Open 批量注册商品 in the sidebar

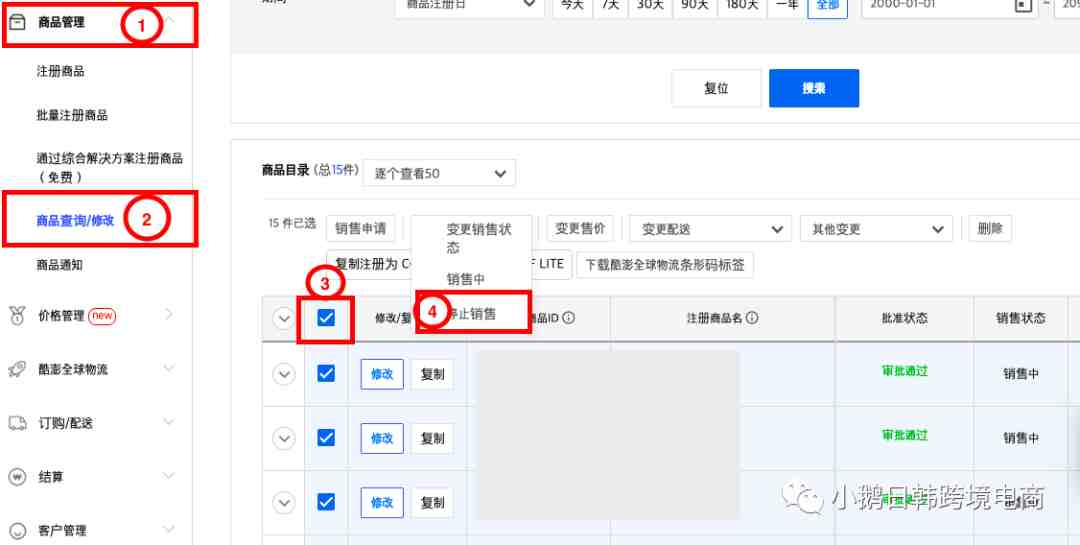click(72, 115)
